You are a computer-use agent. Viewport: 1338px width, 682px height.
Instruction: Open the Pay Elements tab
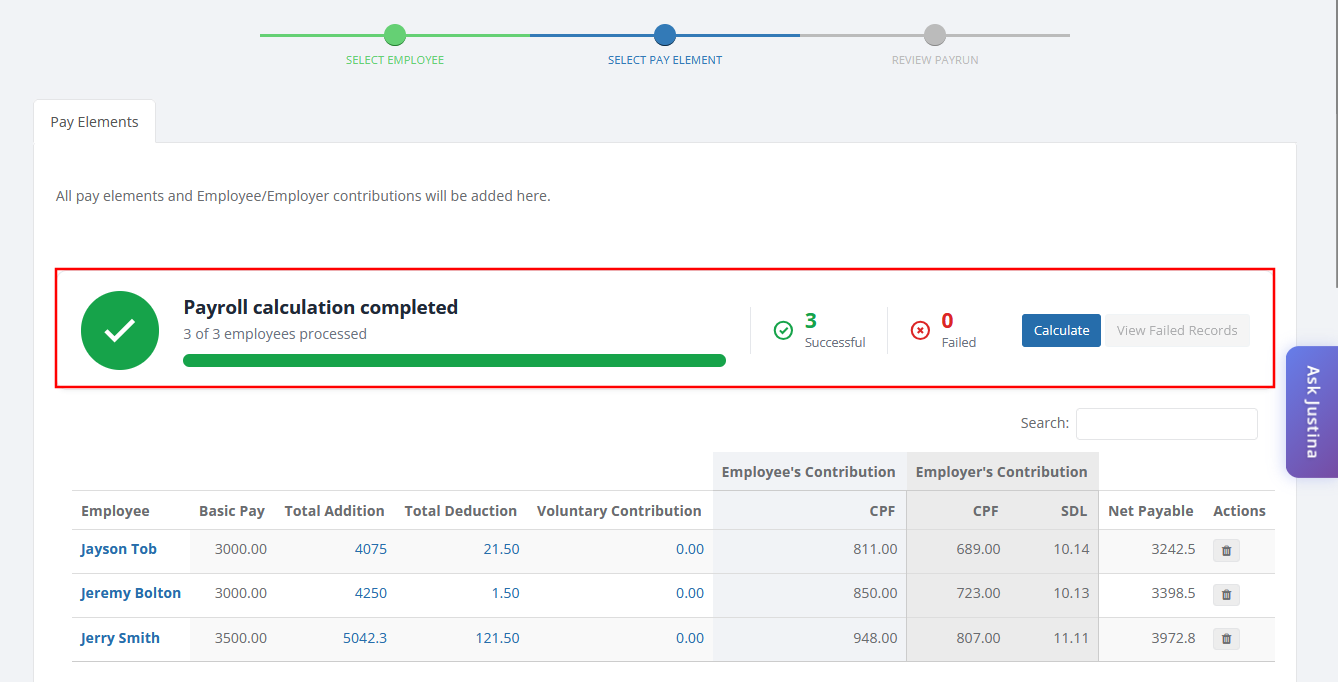[x=95, y=122]
